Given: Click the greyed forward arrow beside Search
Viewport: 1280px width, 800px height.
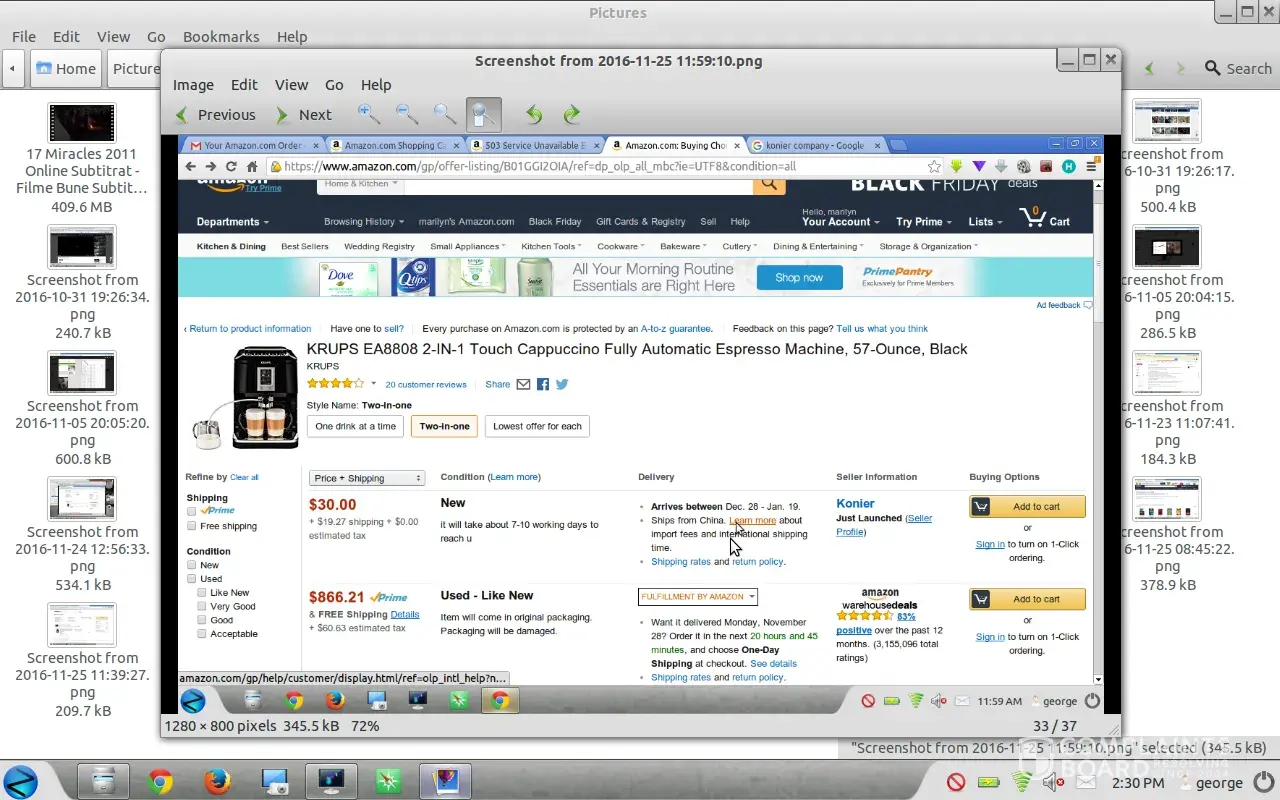Looking at the screenshot, I should click(x=1181, y=69).
